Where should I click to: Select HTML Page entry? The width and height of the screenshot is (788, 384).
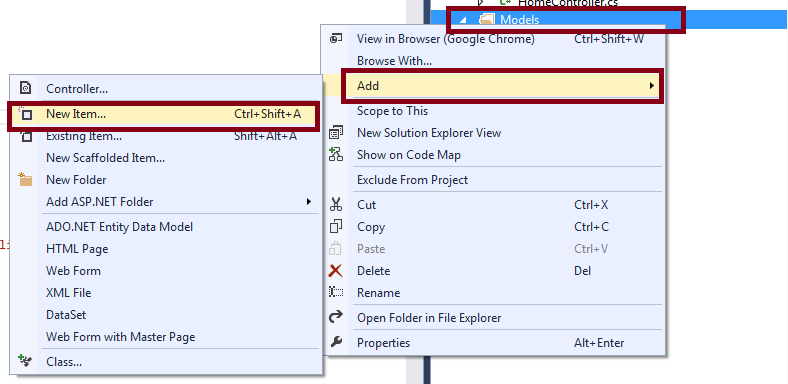pos(77,249)
